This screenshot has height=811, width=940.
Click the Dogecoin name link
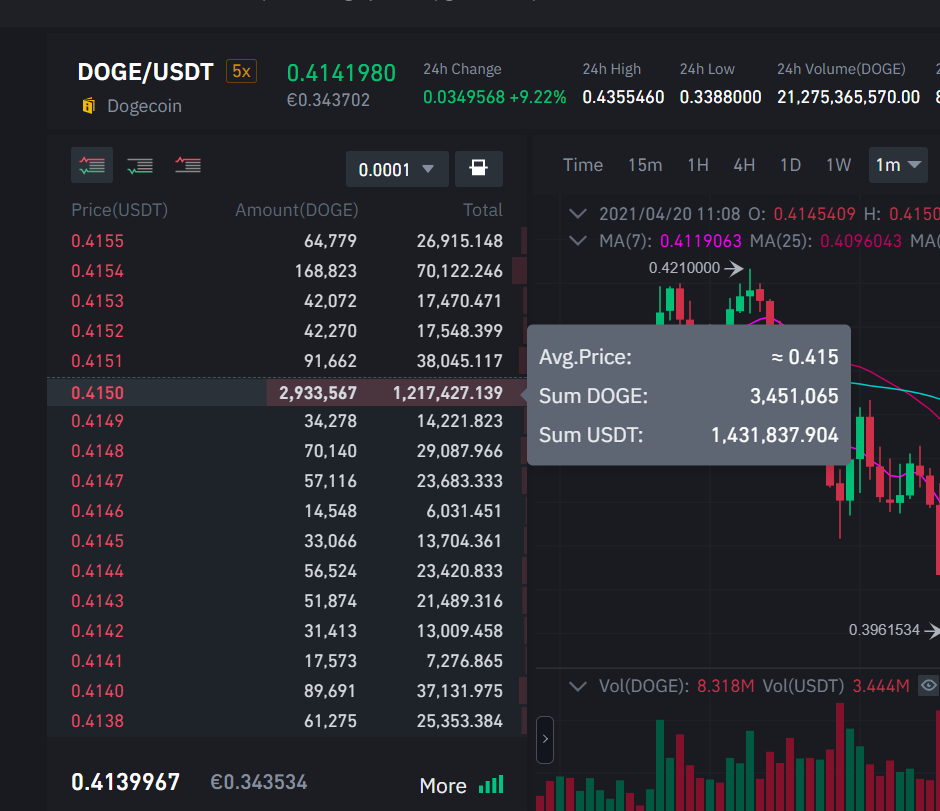(144, 106)
